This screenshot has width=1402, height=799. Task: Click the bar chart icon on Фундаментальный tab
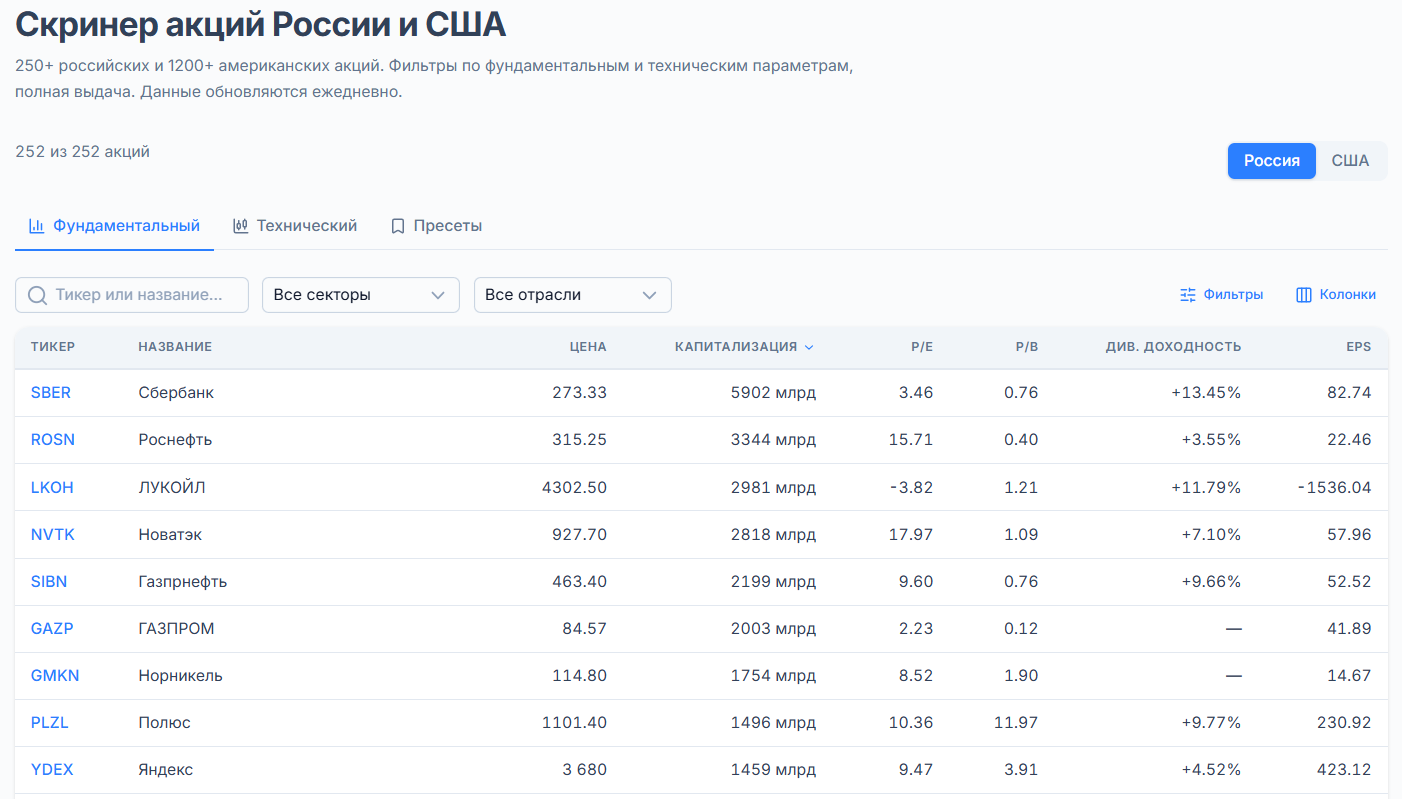(x=36, y=226)
